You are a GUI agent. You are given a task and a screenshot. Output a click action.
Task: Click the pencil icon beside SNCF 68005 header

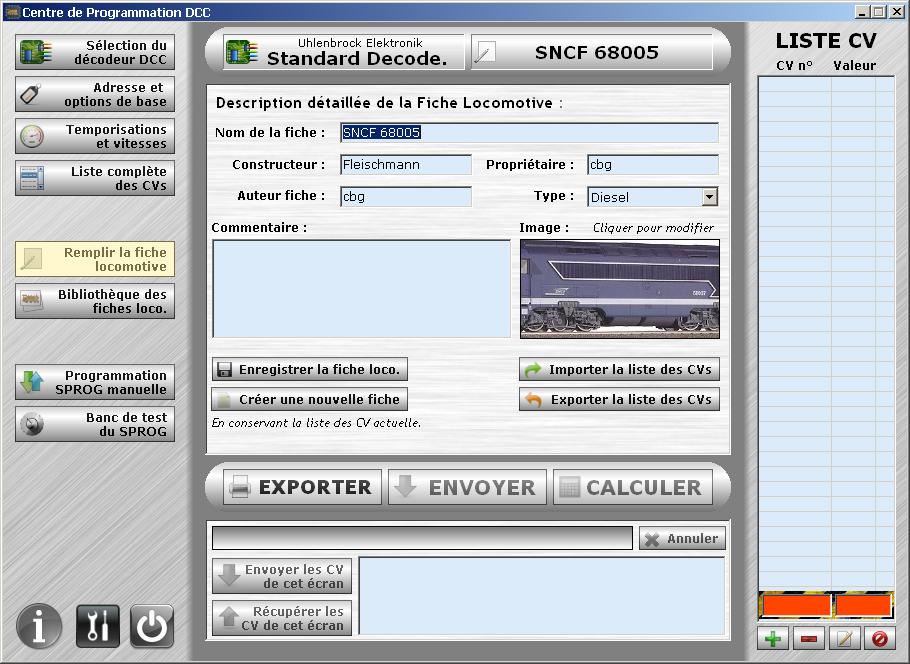coord(484,53)
